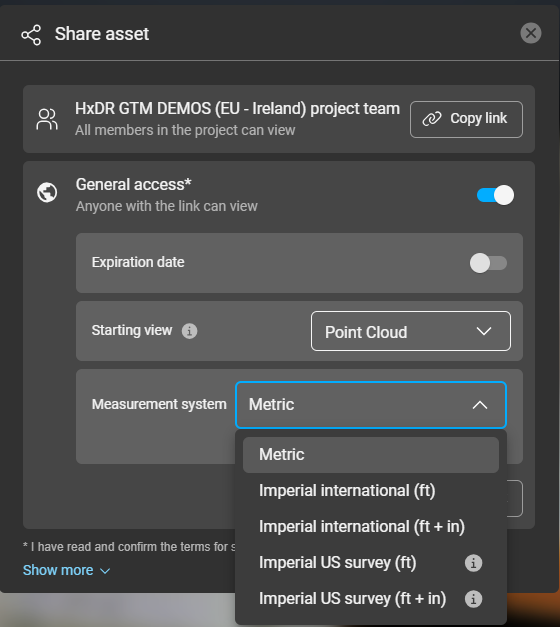Choose Imperial international (ft) option
560x627 pixels.
(x=371, y=491)
